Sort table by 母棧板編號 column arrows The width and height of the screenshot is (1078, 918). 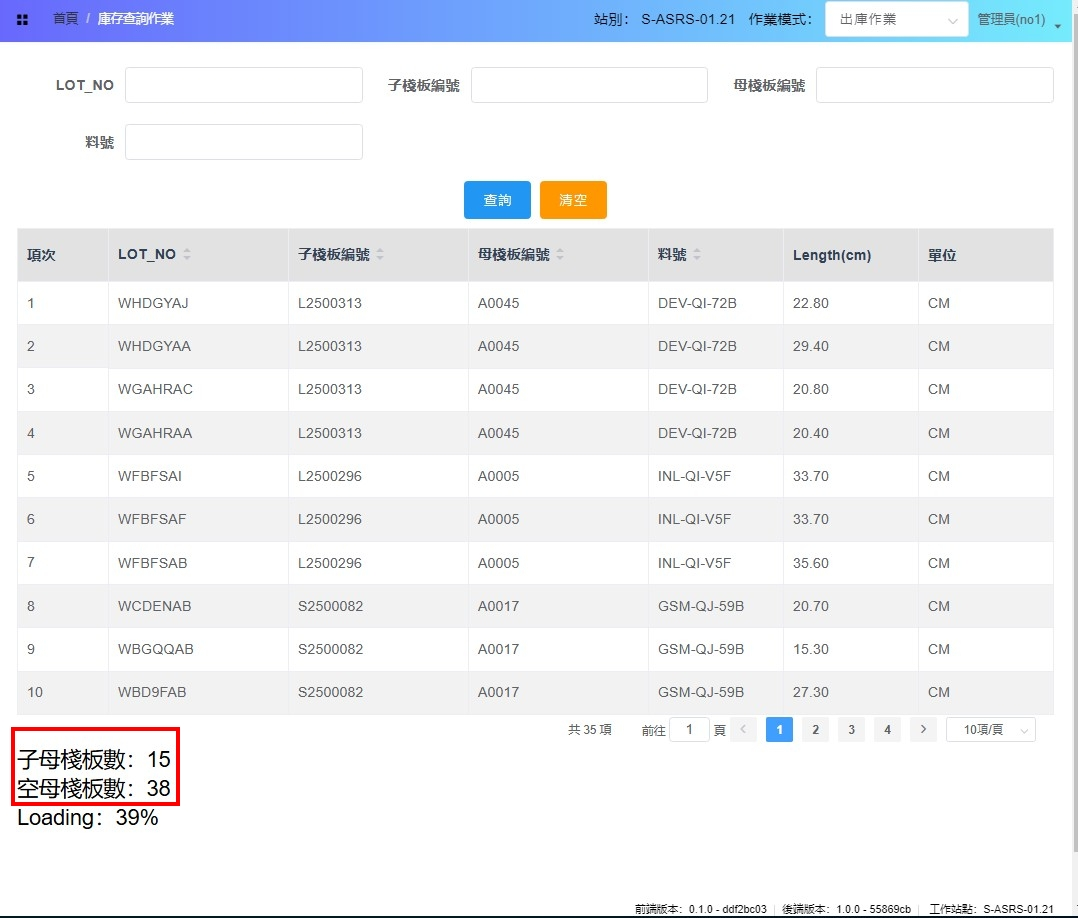pyautogui.click(x=560, y=254)
